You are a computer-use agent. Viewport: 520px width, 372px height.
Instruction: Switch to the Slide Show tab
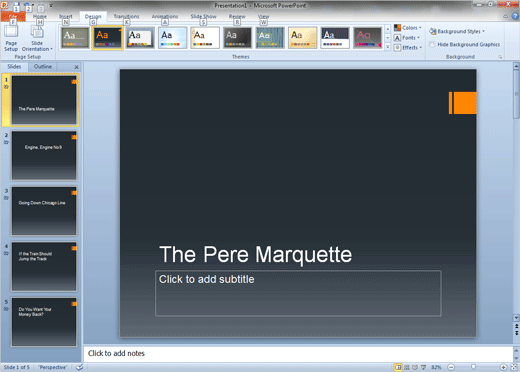(203, 16)
